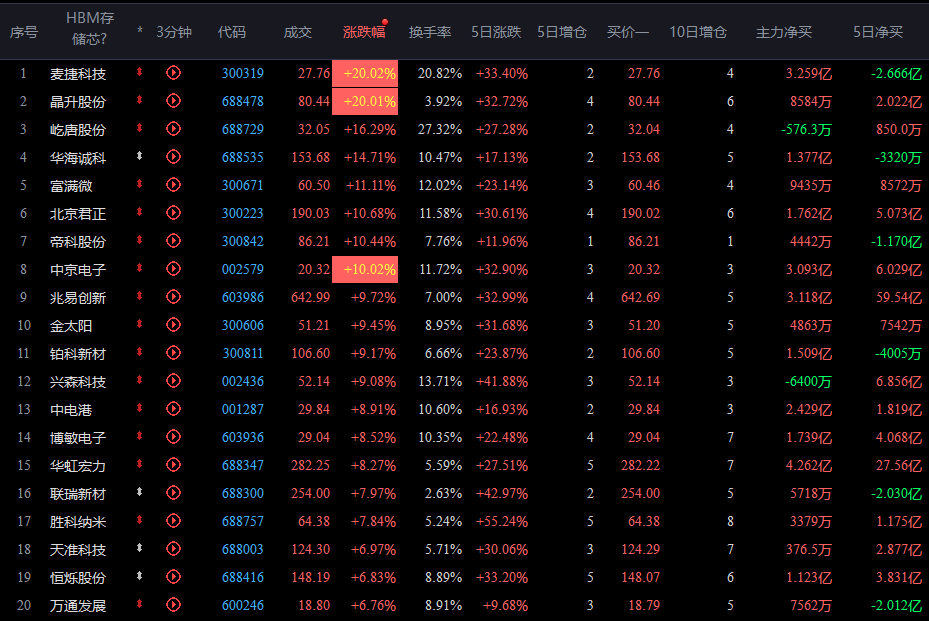Click 5-day net buy -2.666亿
Image resolution: width=929 pixels, height=621 pixels.
(x=896, y=73)
